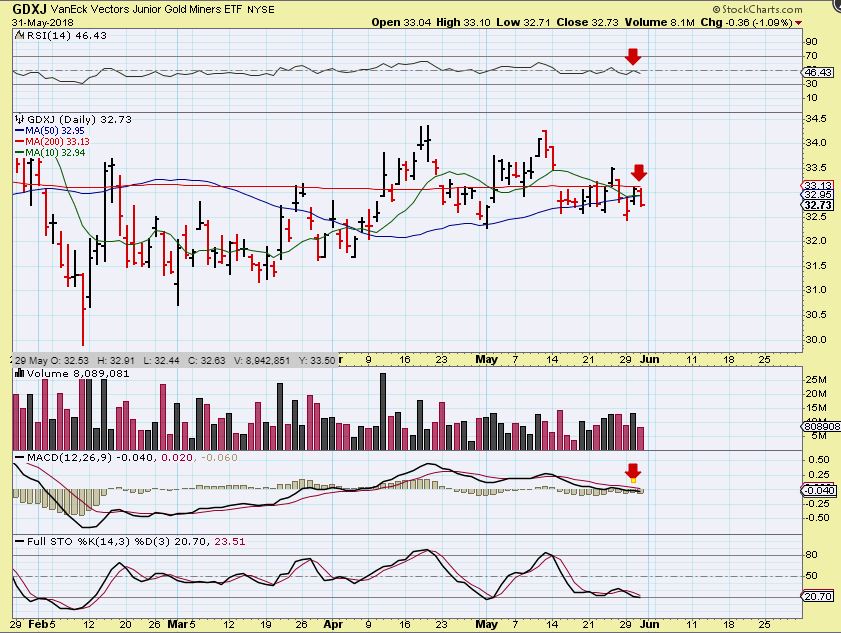This screenshot has width=841, height=633.
Task: Click the -0.040 MACD value tag
Action: [819, 490]
